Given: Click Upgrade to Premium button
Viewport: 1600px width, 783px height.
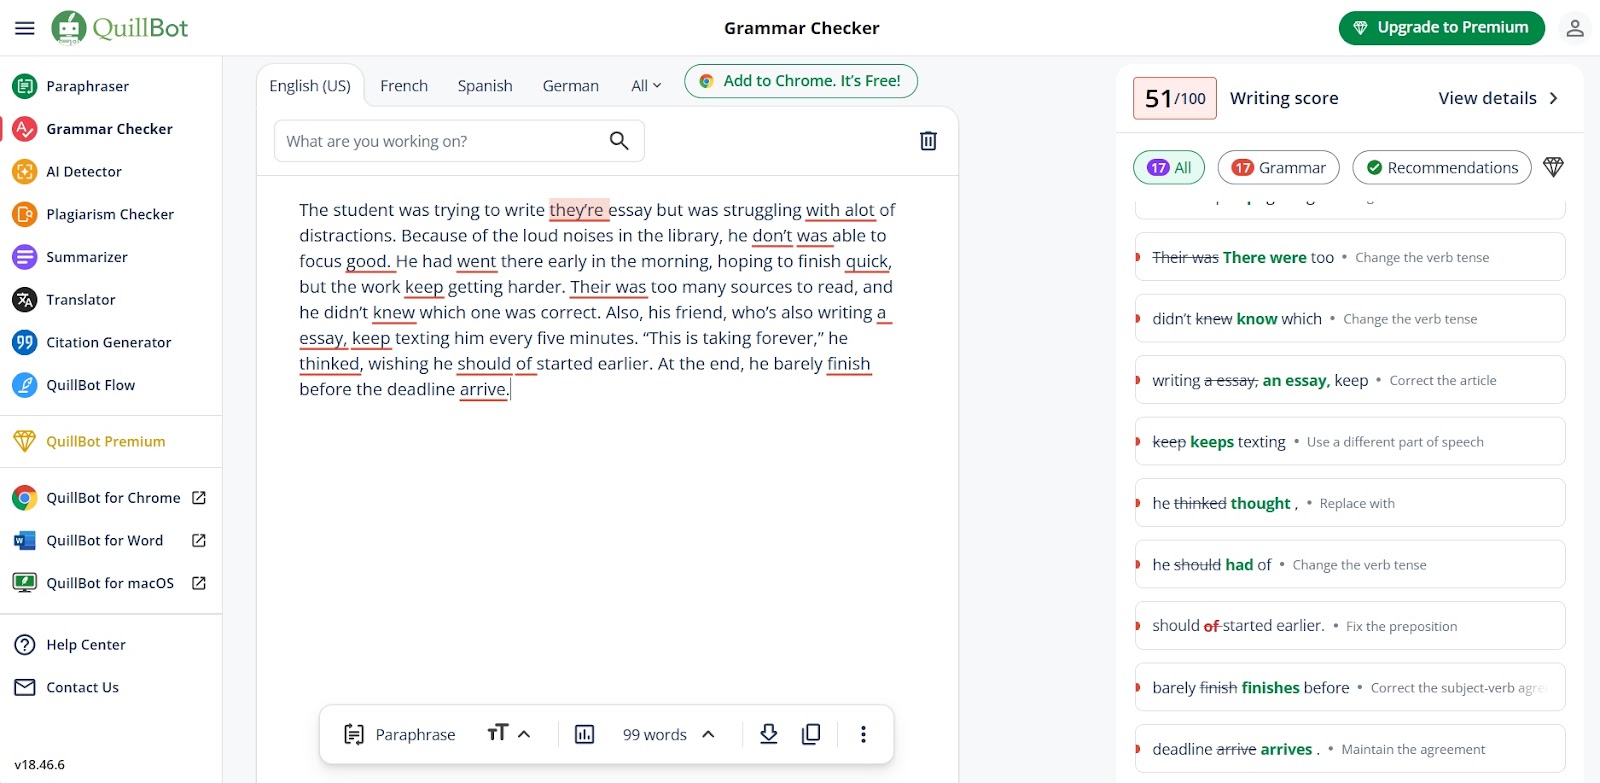Looking at the screenshot, I should coord(1442,28).
